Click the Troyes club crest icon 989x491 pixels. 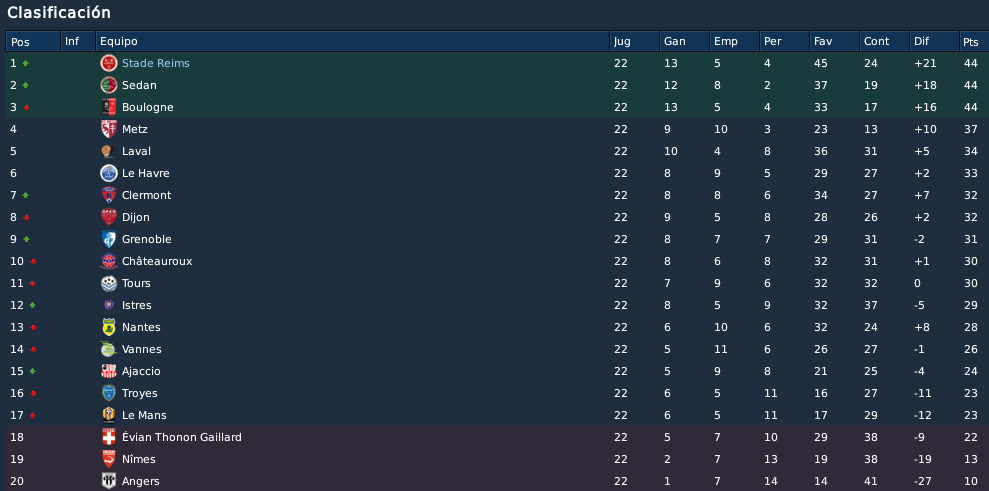click(x=108, y=393)
